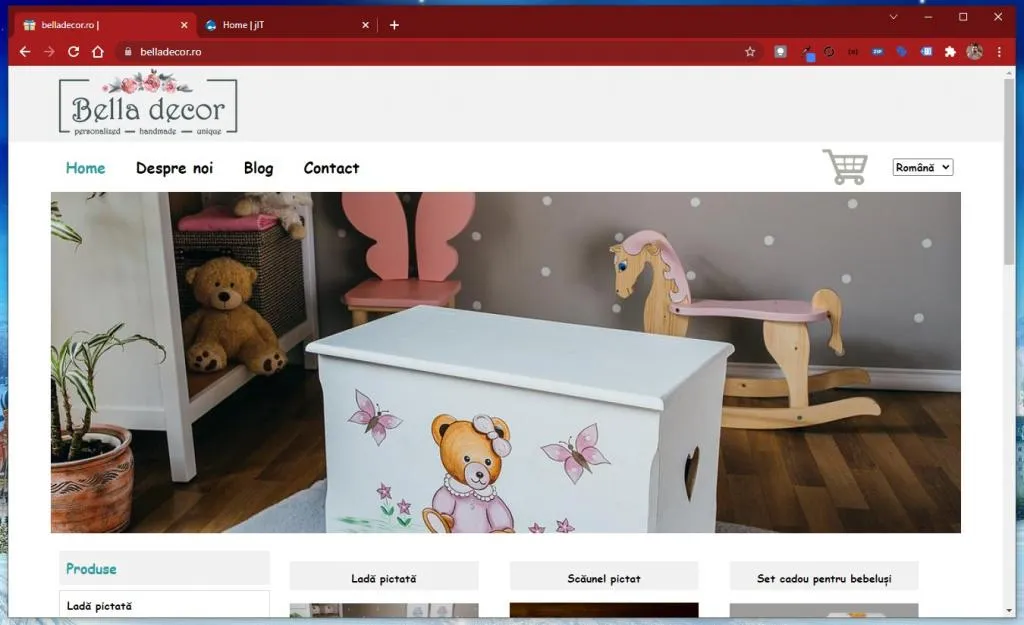Click the browser reload button

click(x=73, y=52)
